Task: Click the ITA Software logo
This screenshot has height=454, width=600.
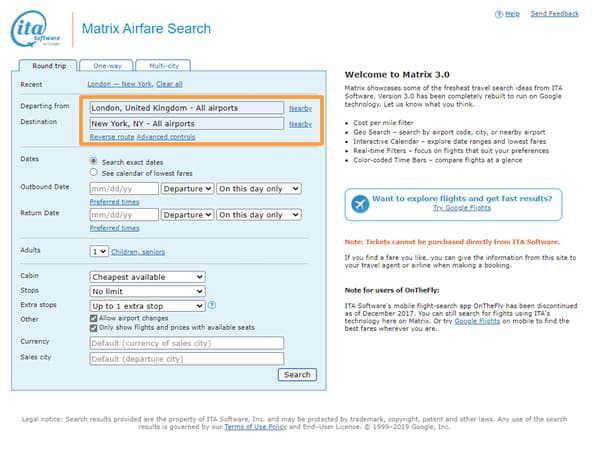Action: tap(35, 29)
